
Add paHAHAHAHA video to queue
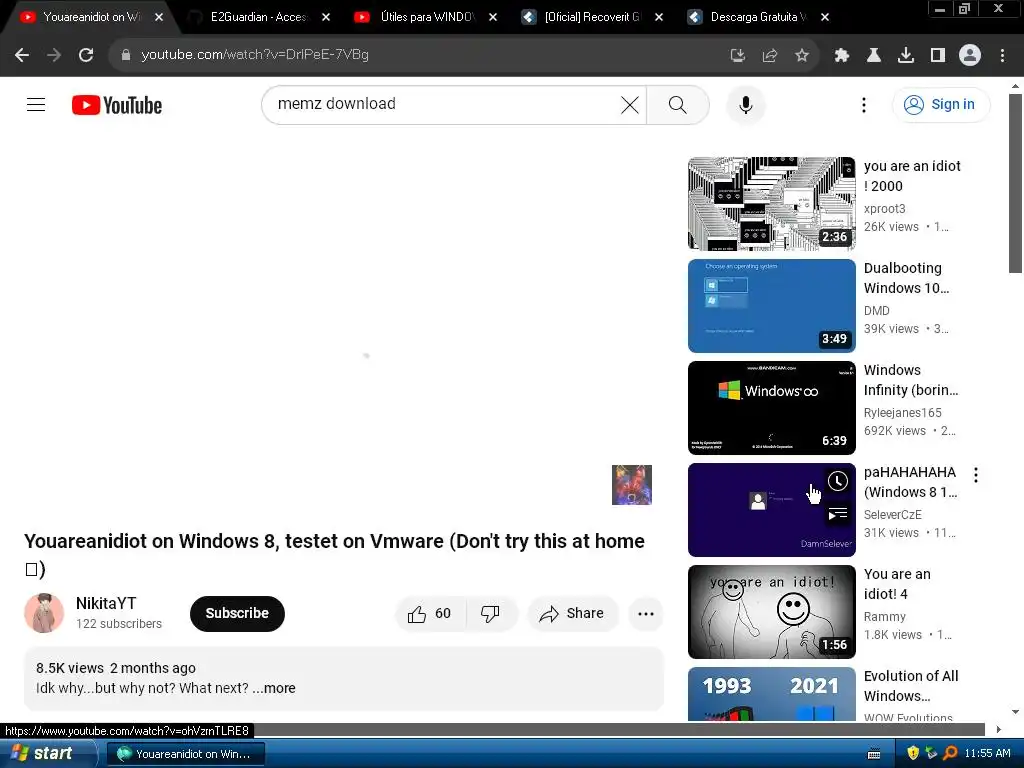838,515
